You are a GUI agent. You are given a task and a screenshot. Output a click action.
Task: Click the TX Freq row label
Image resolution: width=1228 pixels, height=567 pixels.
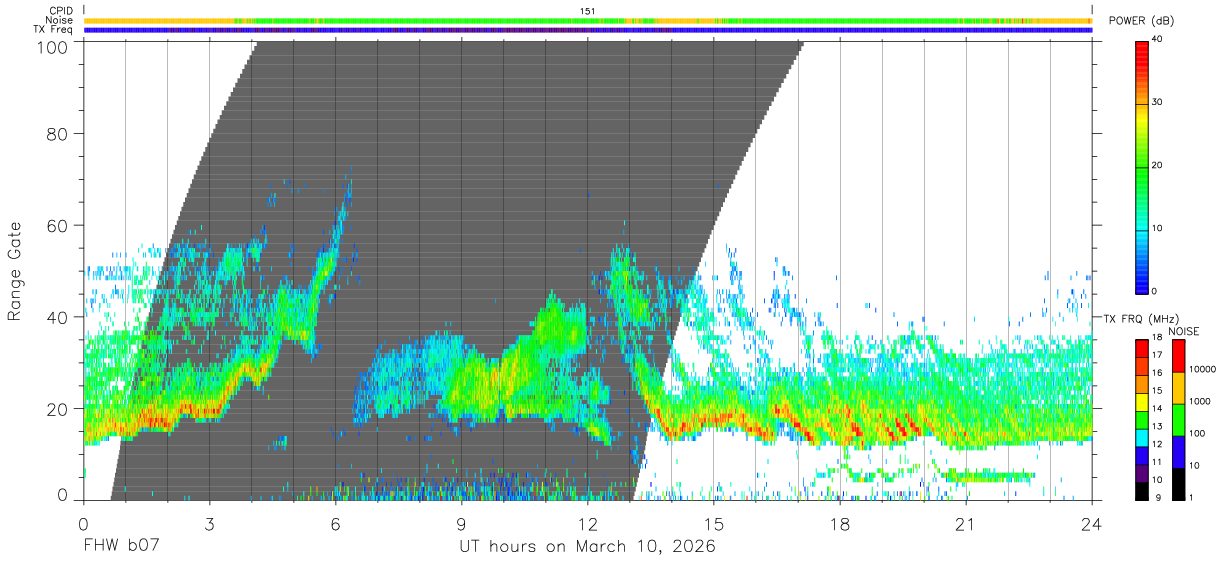tap(54, 30)
